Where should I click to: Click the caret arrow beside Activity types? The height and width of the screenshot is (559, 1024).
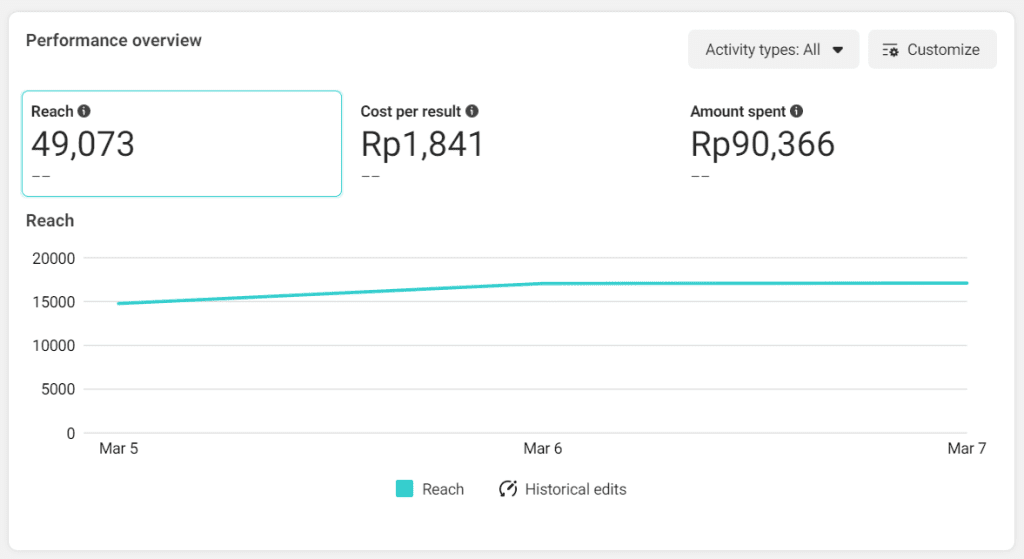(x=838, y=50)
